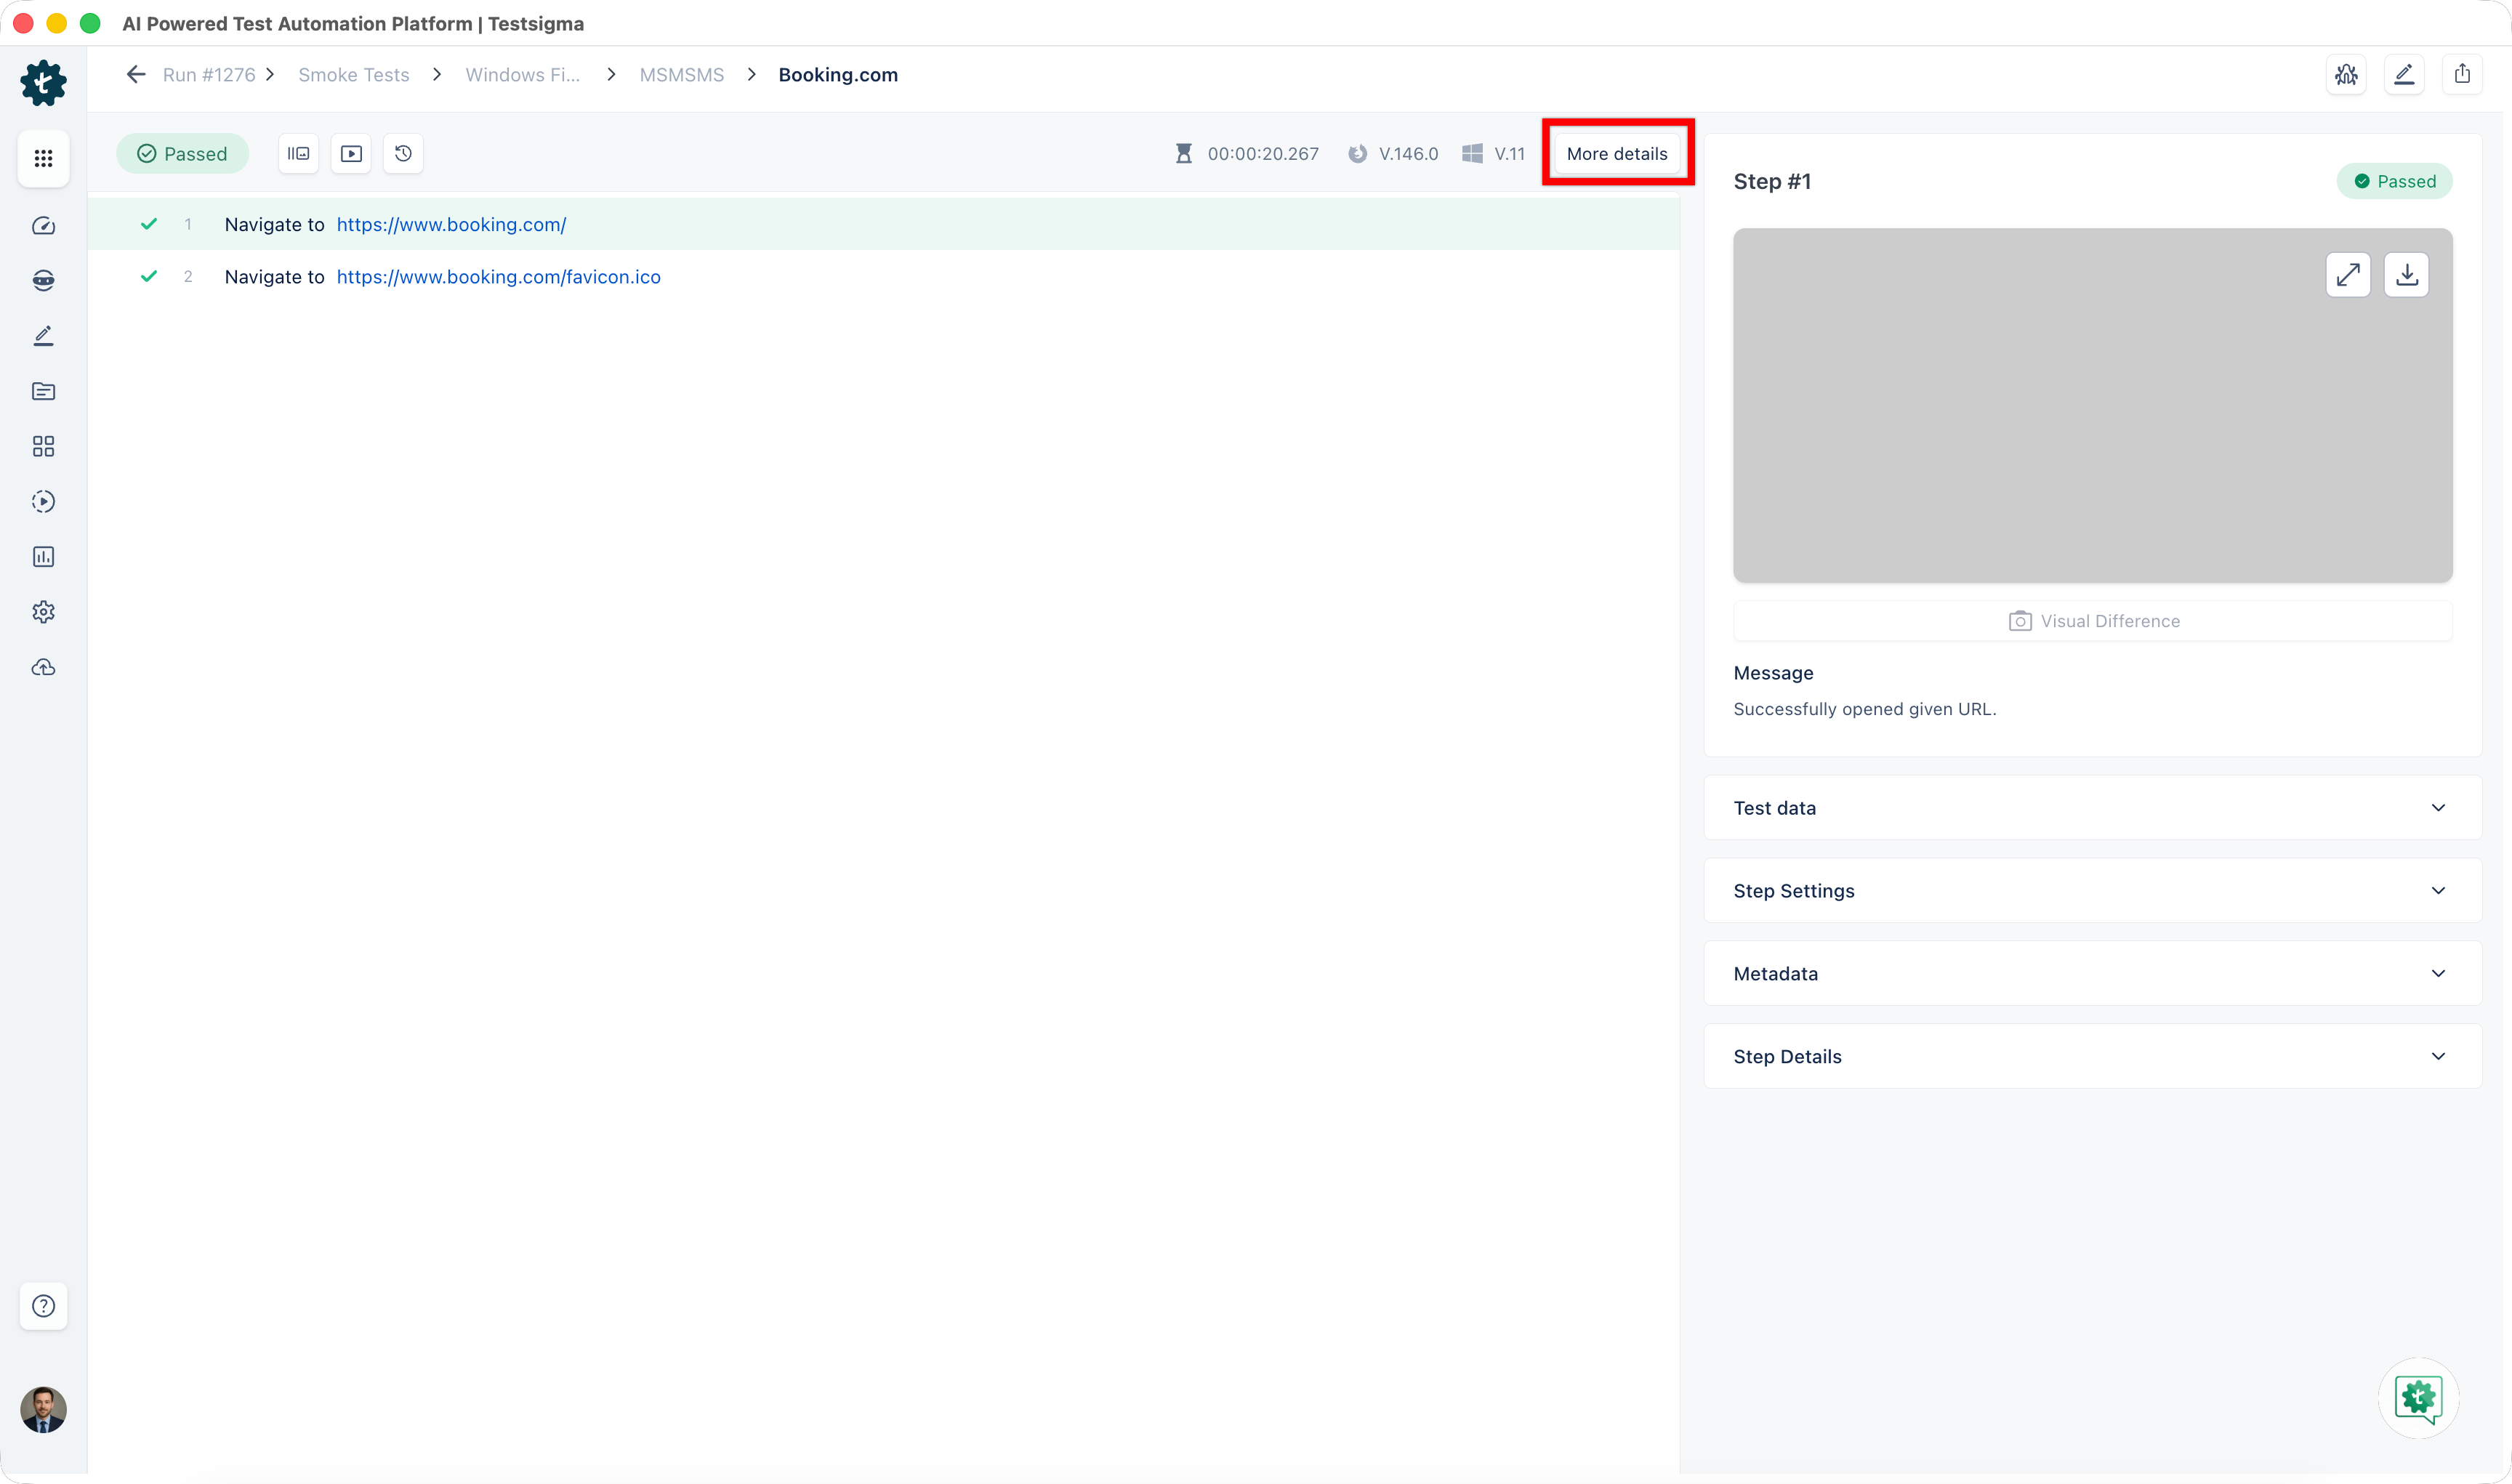Open the dashboard gauge icon in sidebar
The image size is (2512, 1484).
43,226
